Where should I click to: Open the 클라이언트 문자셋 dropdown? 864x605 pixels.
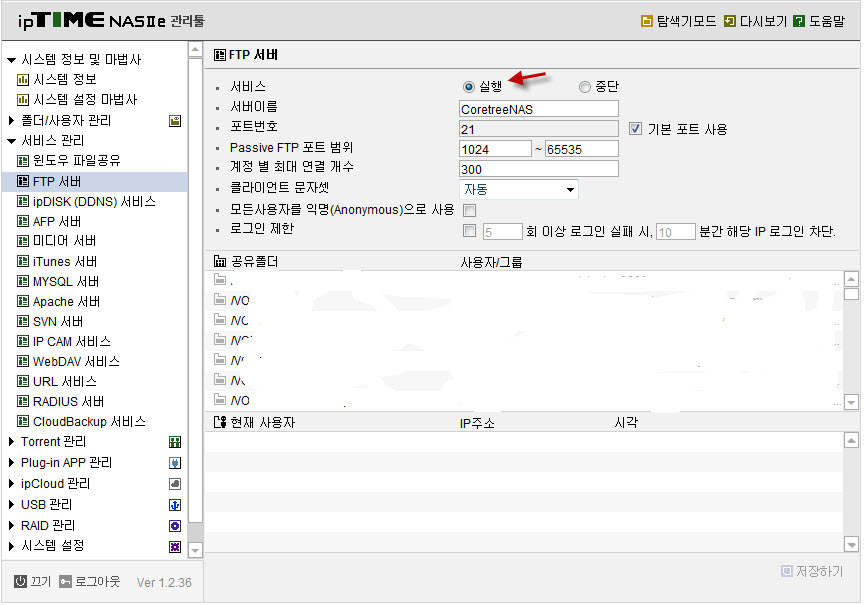(519, 190)
